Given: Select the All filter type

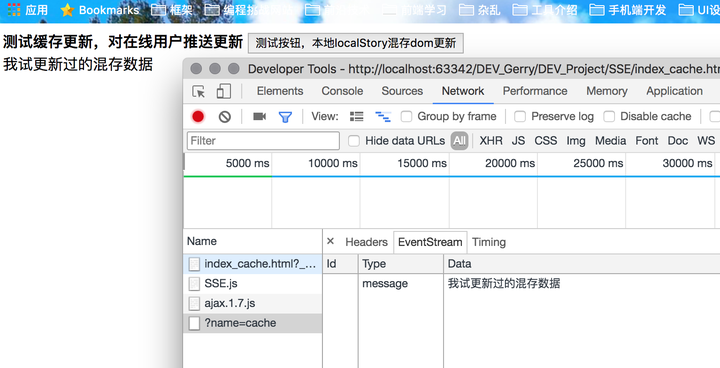Looking at the screenshot, I should (x=459, y=141).
